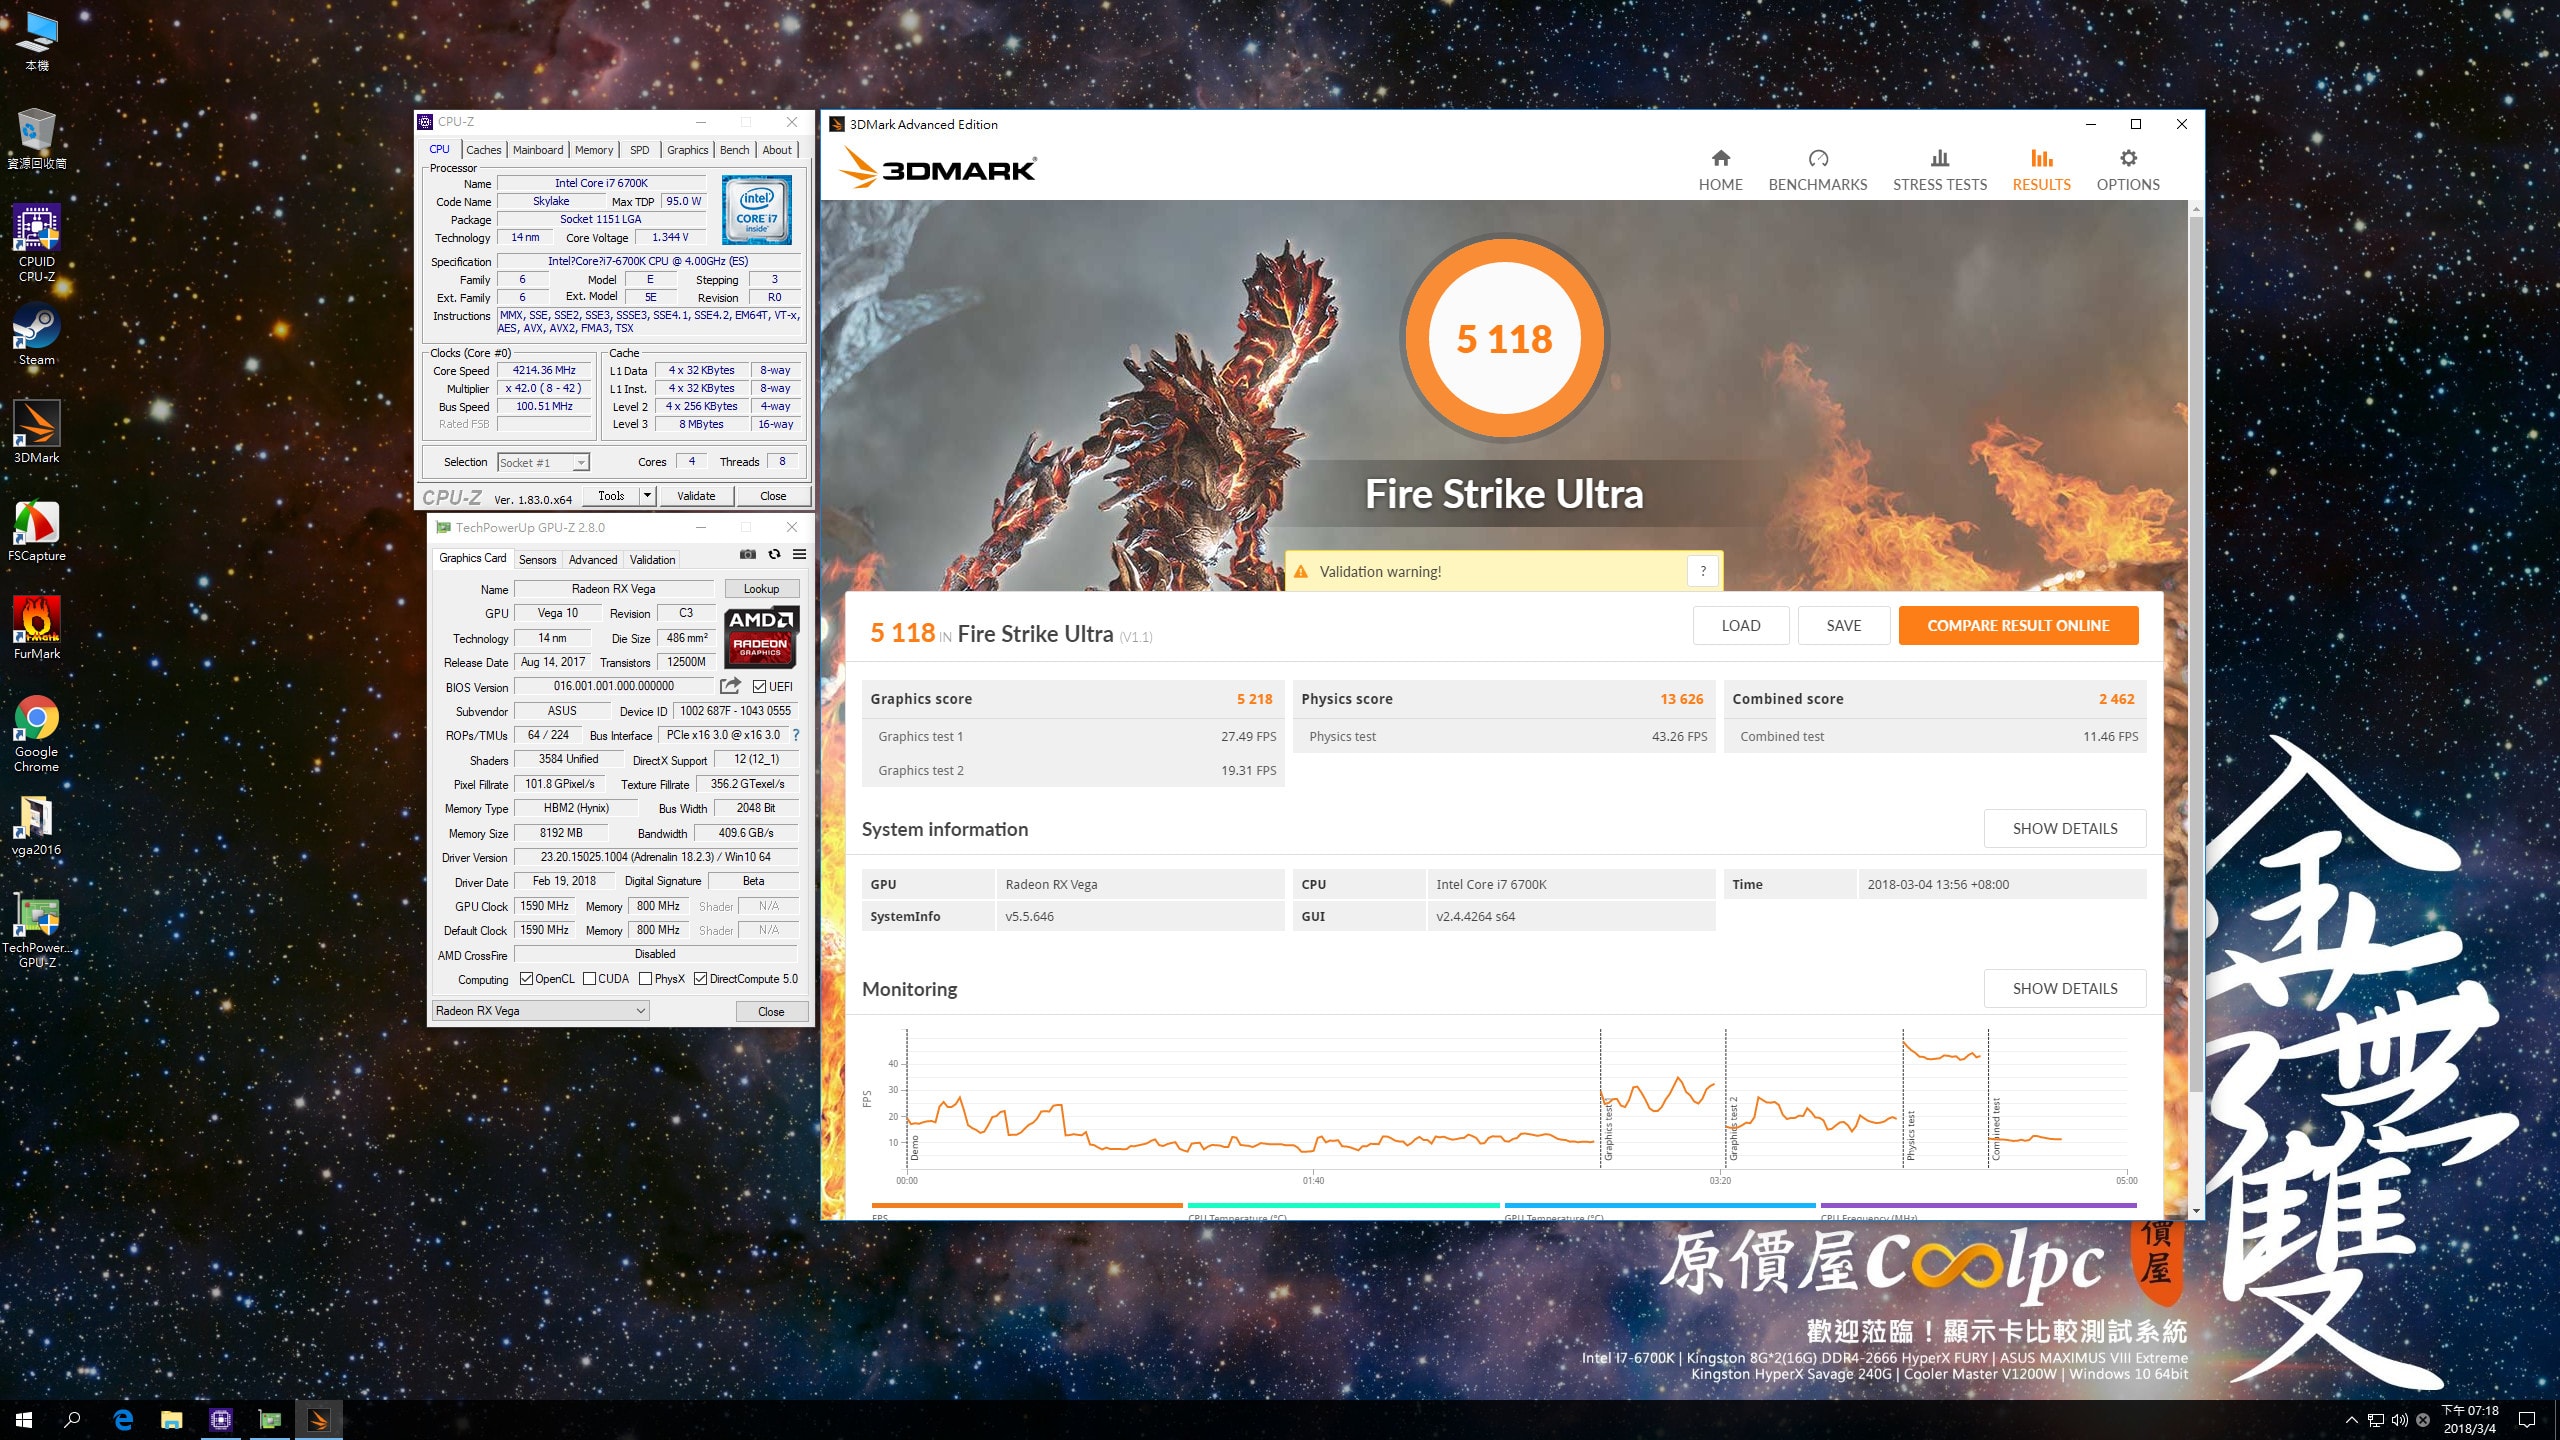Viewport: 2560px width, 1440px height.
Task: Click COMPARE RESULT ONLINE button
Action: click(x=2018, y=625)
